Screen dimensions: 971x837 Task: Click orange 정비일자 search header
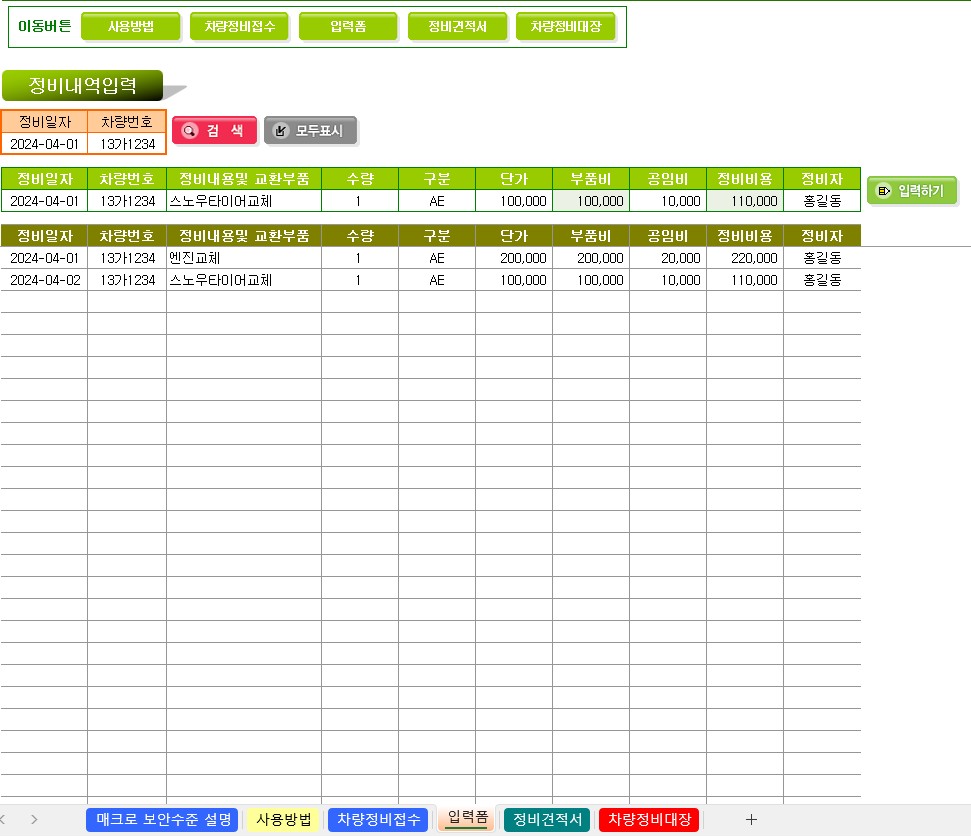click(x=45, y=122)
